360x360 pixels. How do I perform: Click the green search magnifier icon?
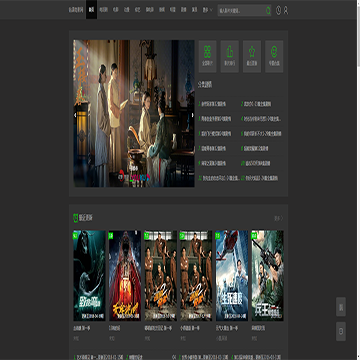268,11
